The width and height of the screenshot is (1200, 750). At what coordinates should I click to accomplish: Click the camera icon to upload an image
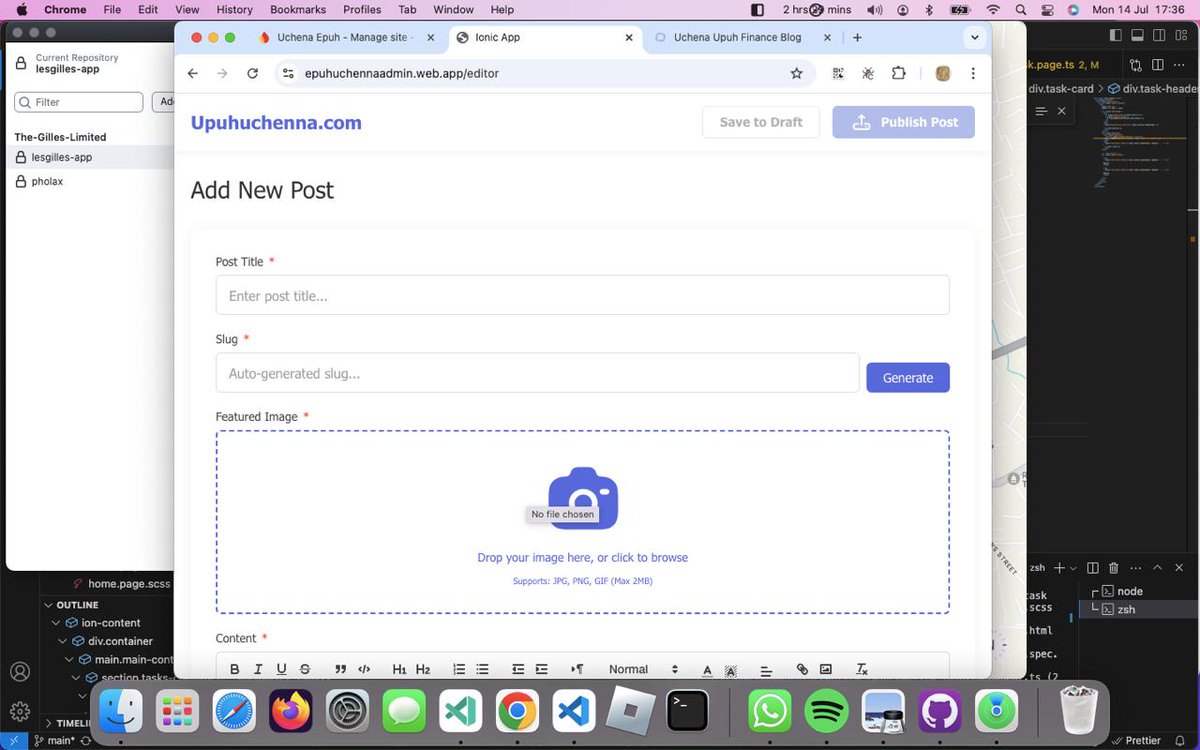(x=583, y=498)
